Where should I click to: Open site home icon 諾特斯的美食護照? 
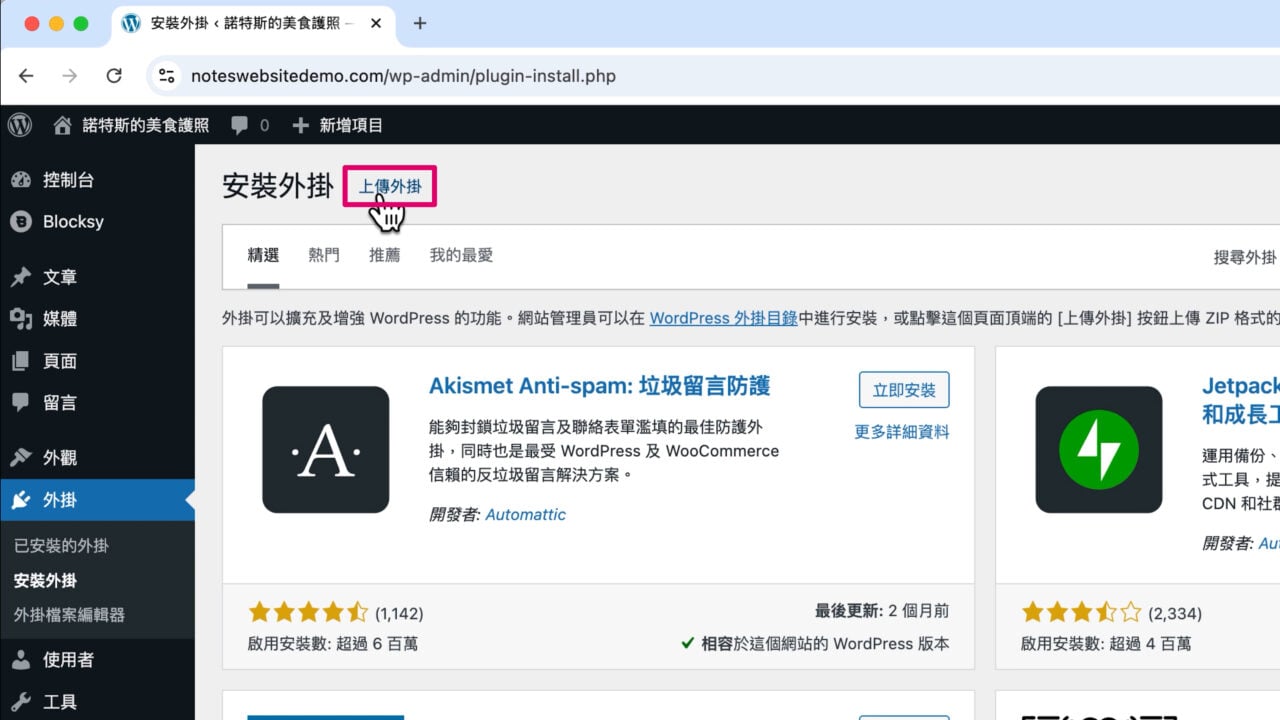63,126
